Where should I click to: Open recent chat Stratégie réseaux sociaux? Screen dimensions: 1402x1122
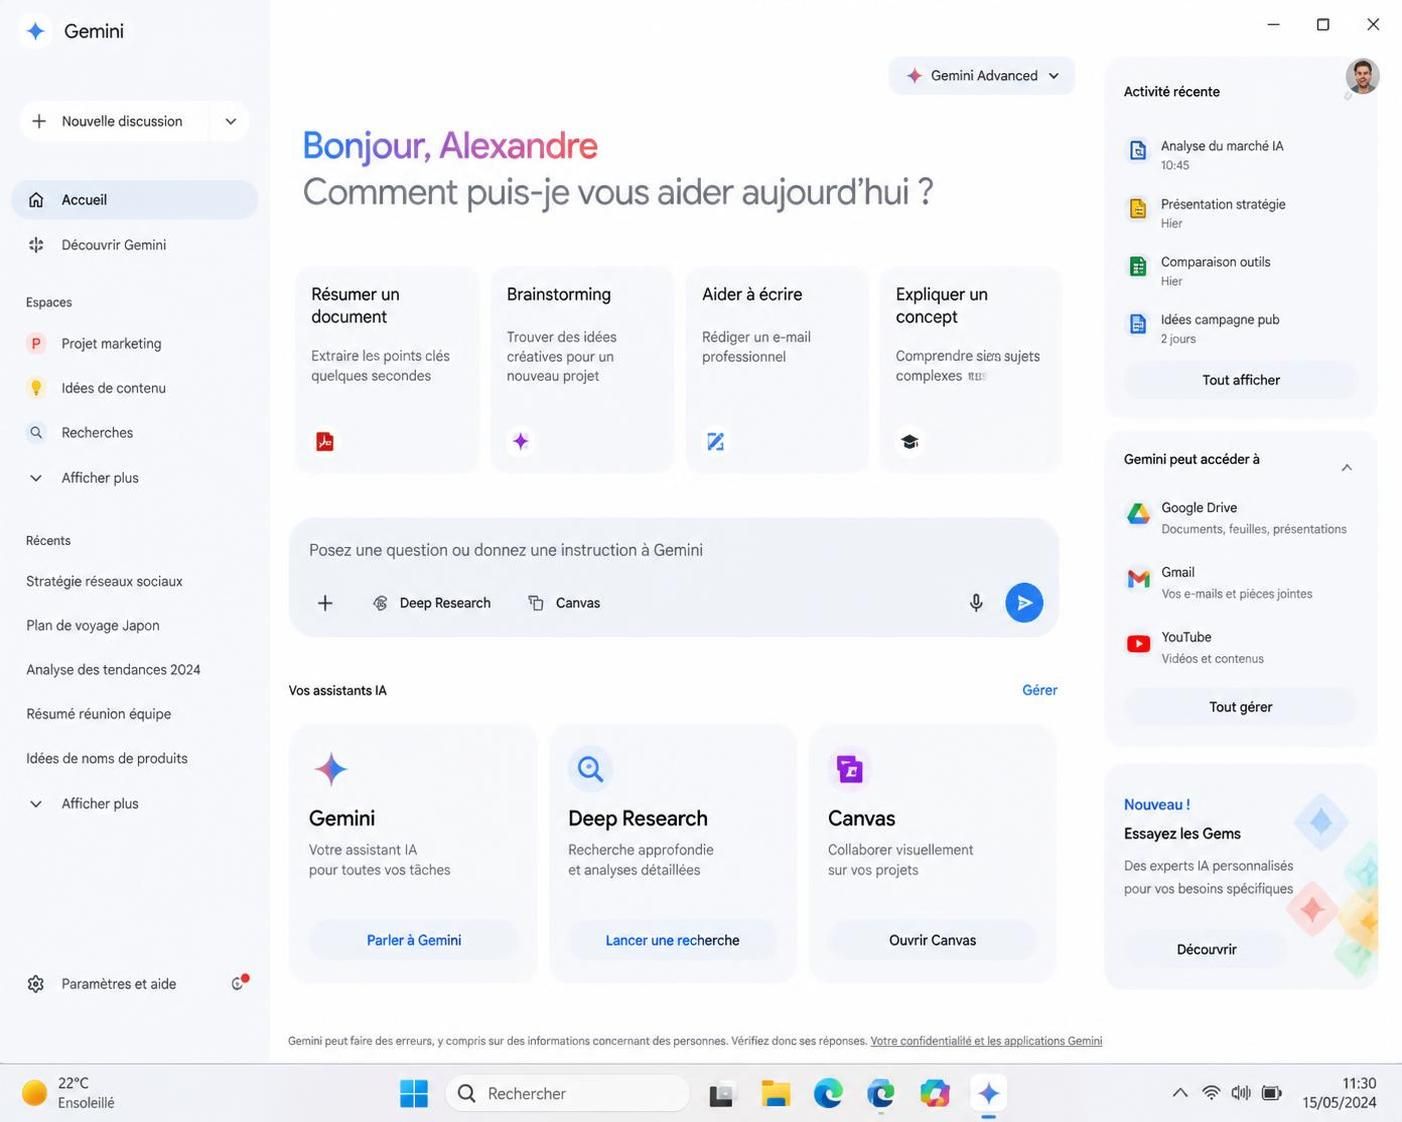104,581
